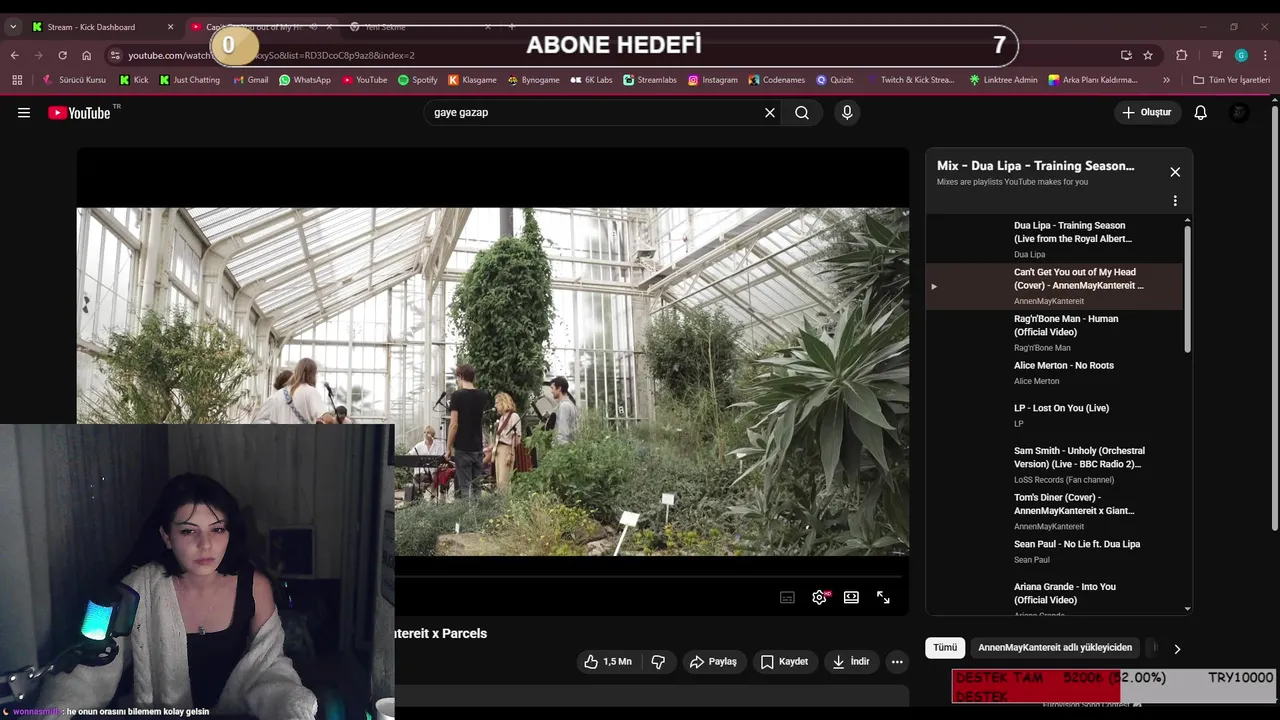Viewport: 1280px width, 720px height.
Task: Share the video via Paylaş
Action: [713, 662]
